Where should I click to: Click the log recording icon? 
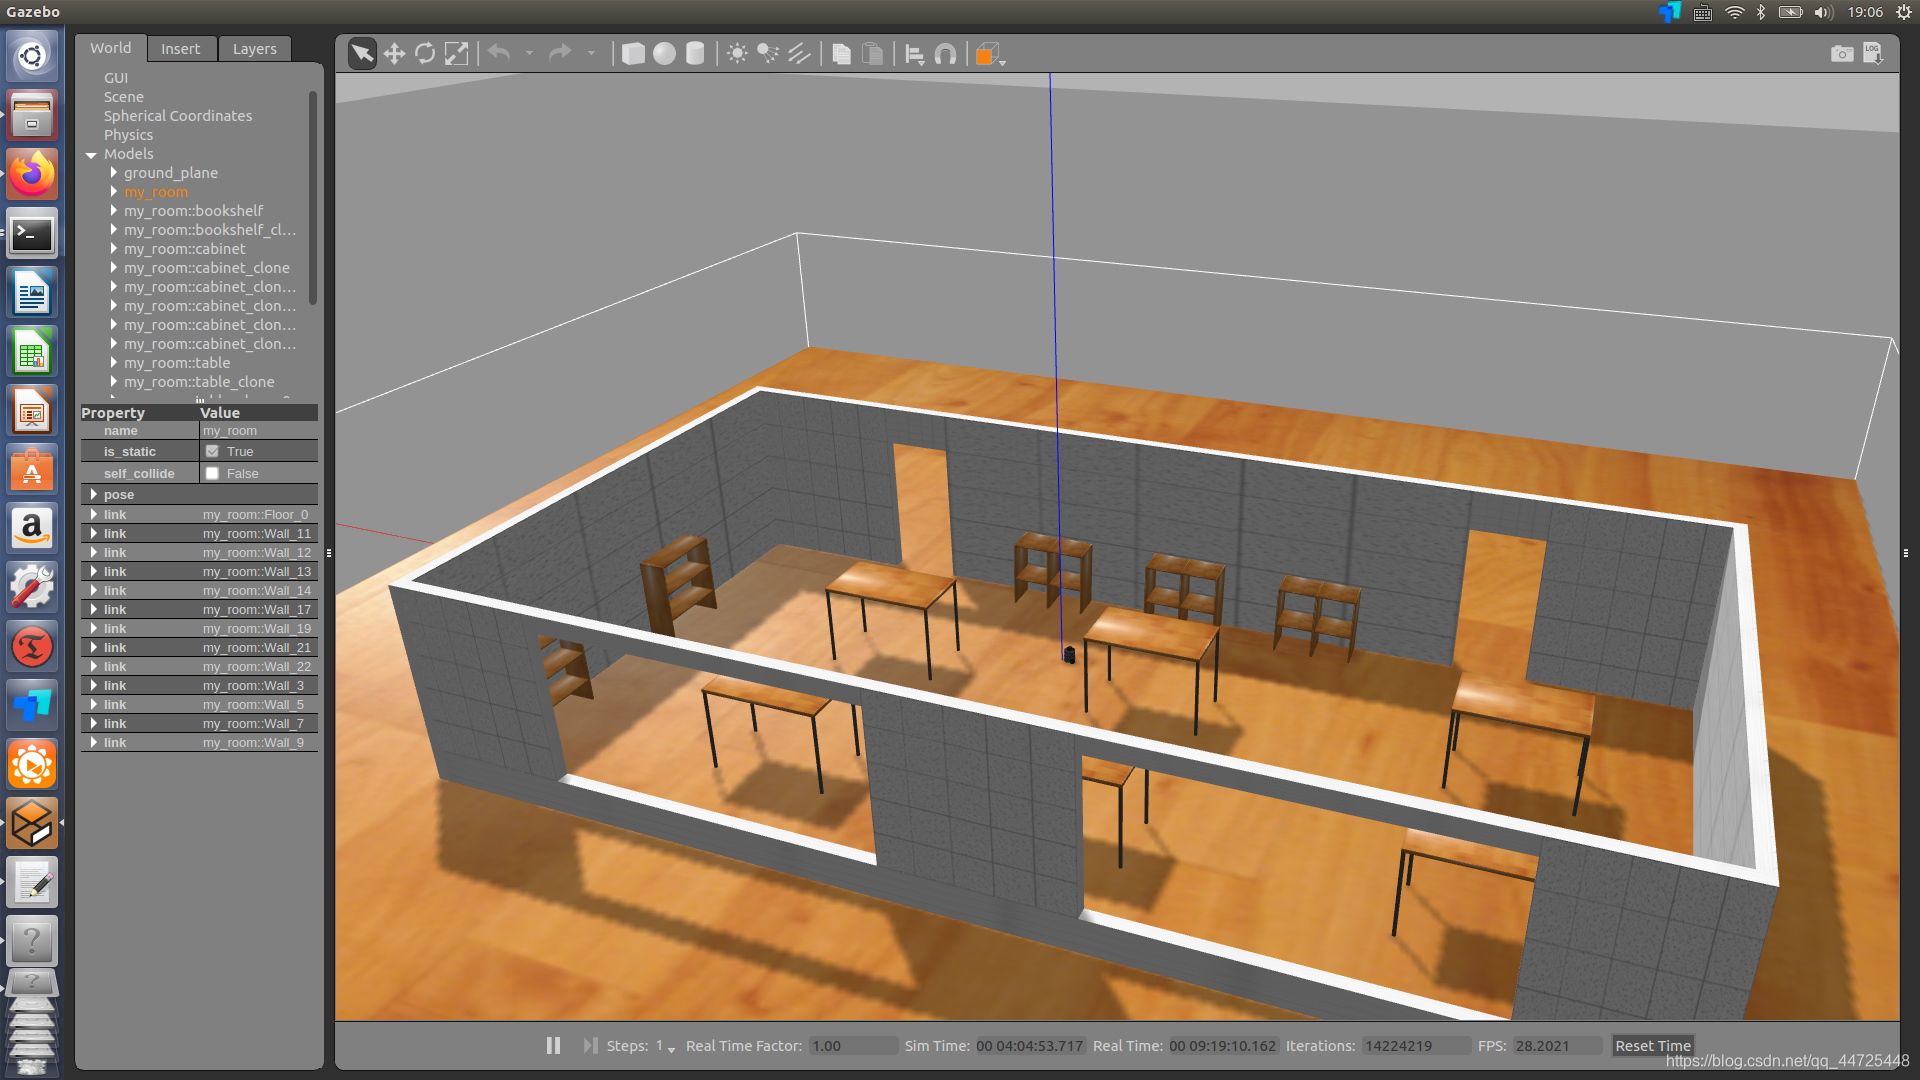pyautogui.click(x=1873, y=53)
